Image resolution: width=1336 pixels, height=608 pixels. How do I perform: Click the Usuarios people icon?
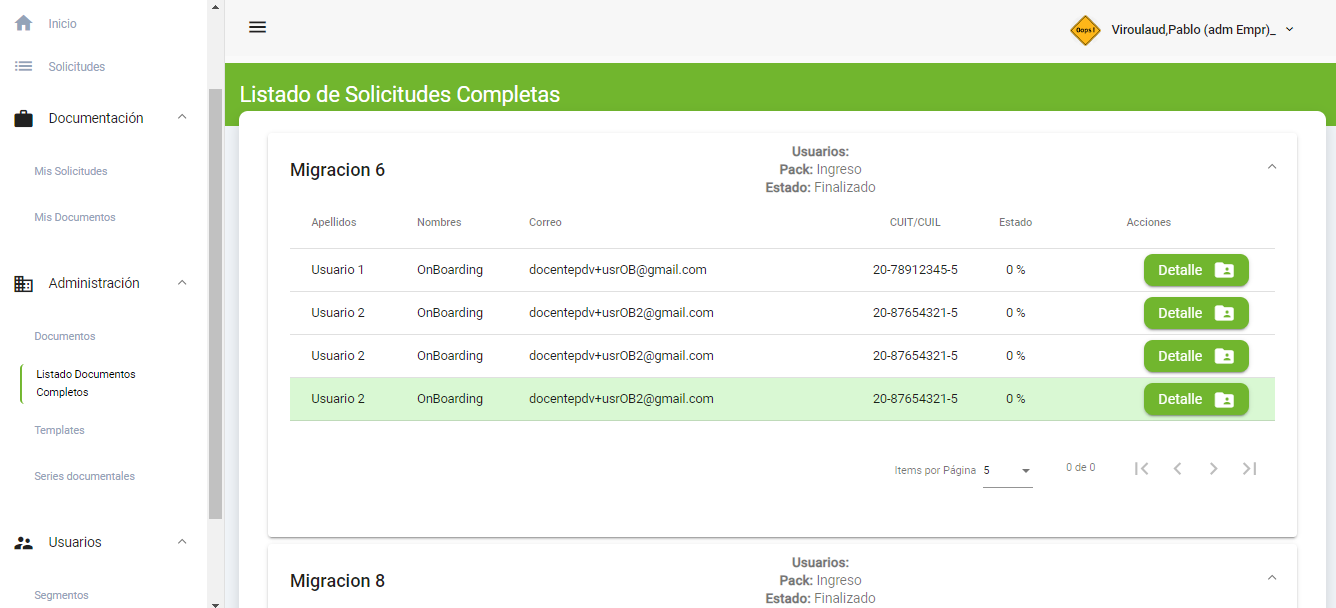23,543
